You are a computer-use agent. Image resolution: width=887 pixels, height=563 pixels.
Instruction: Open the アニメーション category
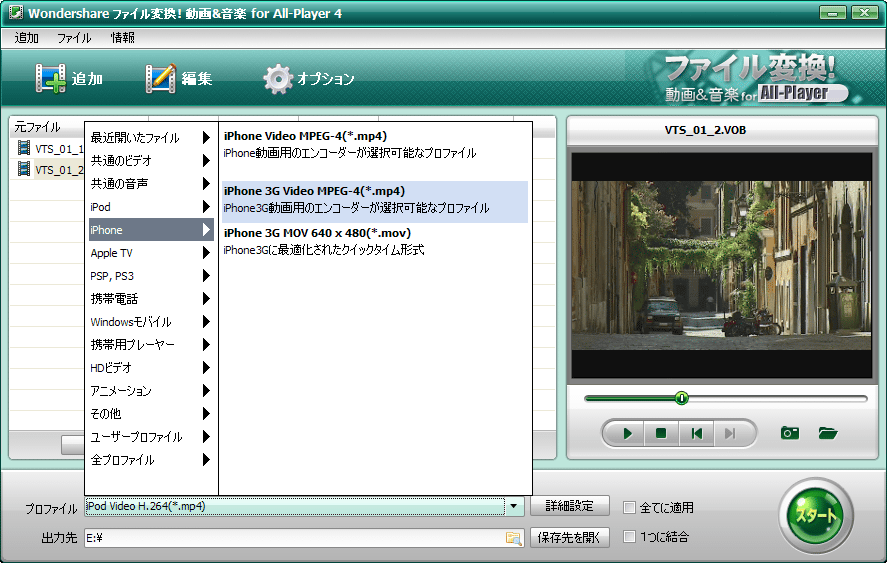coord(150,391)
